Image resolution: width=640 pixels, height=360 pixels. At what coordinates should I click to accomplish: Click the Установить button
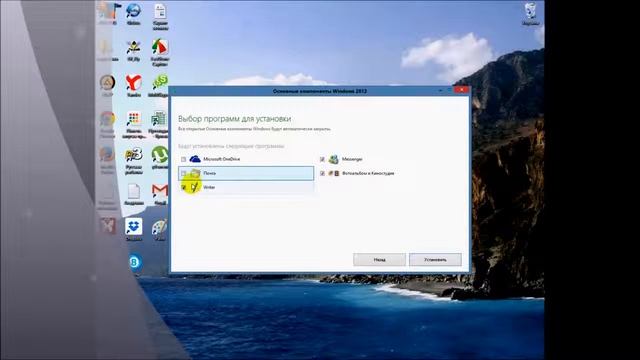(x=436, y=260)
